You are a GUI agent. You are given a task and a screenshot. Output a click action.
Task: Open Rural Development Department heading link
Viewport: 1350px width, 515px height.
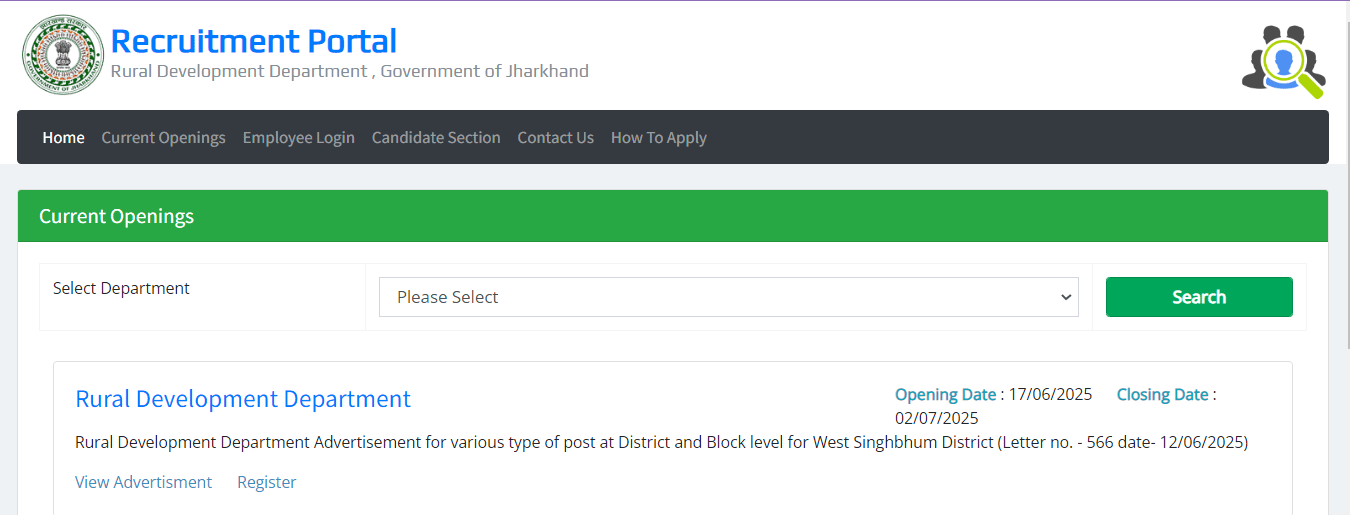tap(243, 399)
